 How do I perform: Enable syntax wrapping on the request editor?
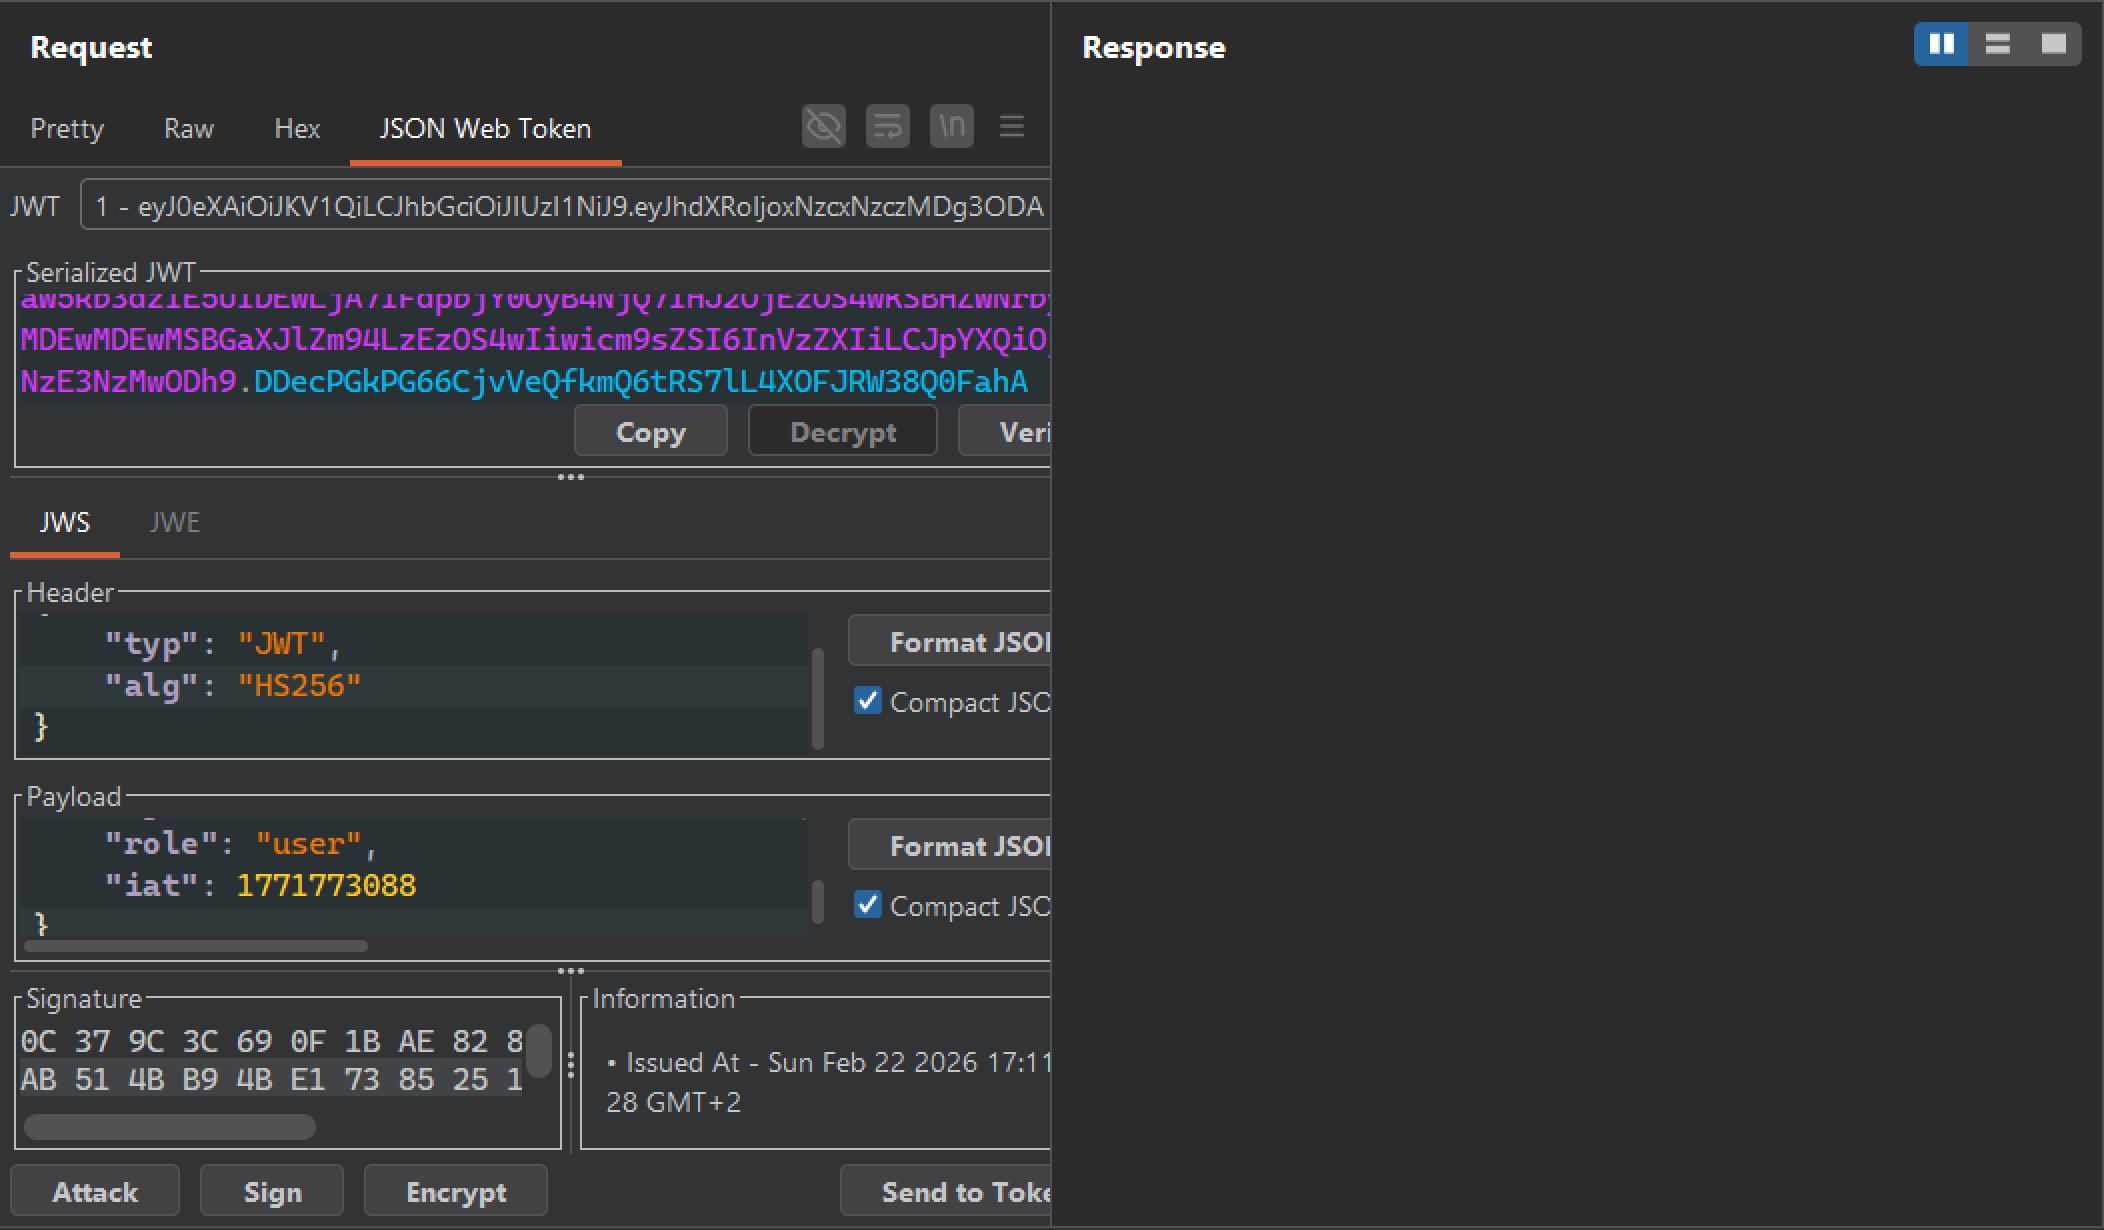(887, 126)
